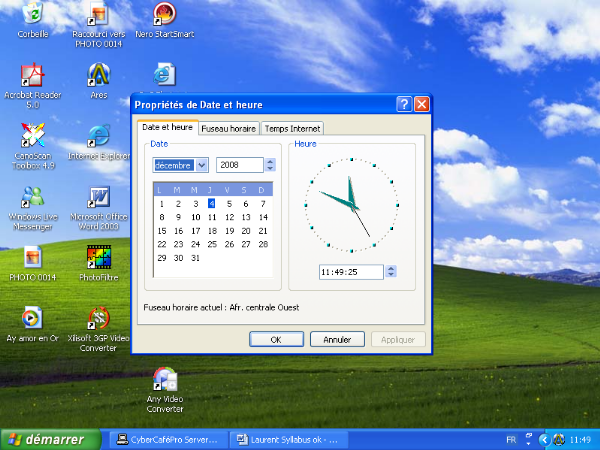Viewport: 600px width, 450px height.
Task: Open the Corbeille recycle bin icon
Action: point(33,14)
